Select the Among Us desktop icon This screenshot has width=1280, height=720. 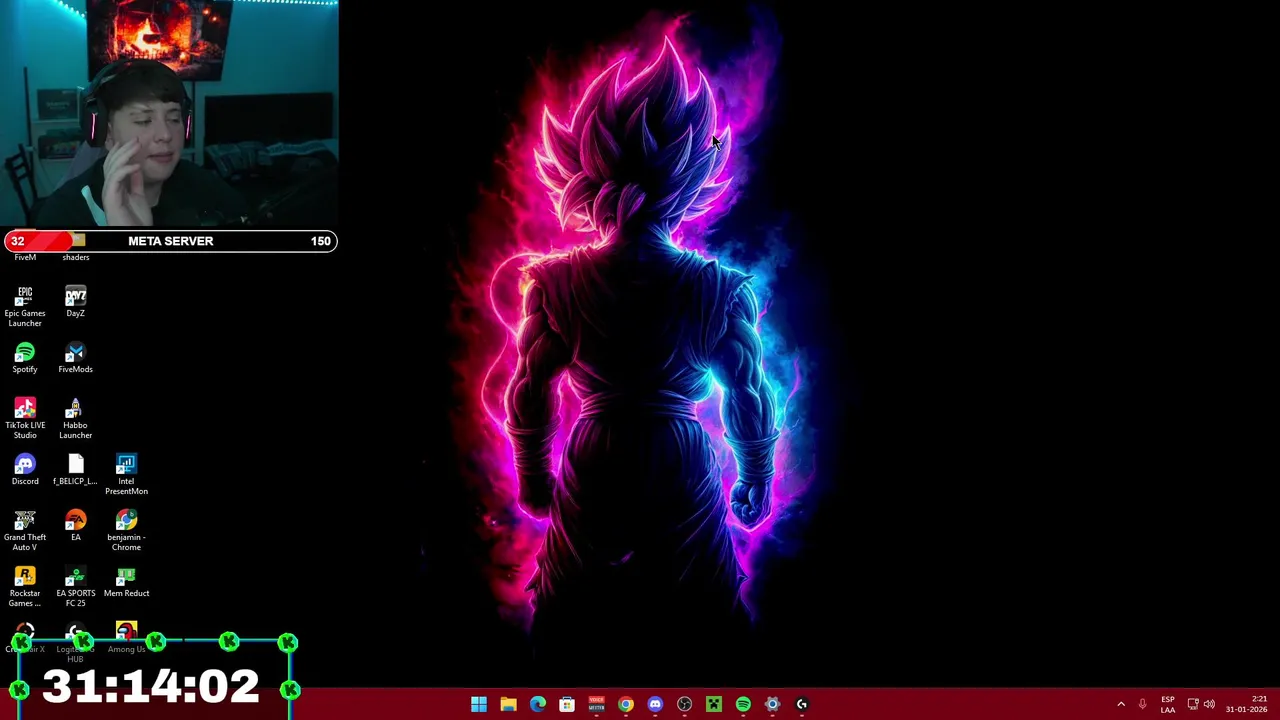(126, 636)
